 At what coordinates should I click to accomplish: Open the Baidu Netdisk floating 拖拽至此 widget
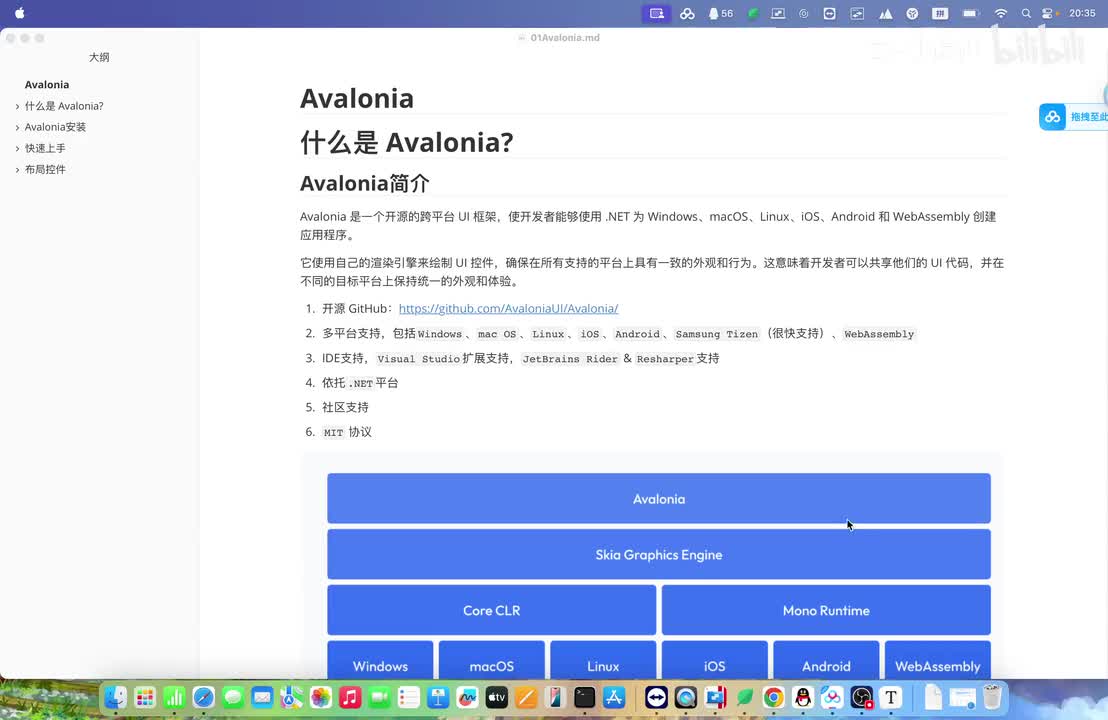(1073, 117)
